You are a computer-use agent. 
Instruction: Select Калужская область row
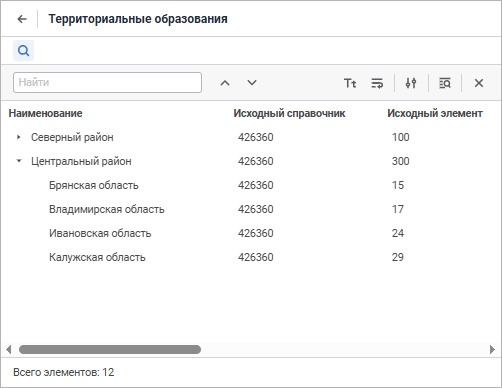(x=251, y=257)
